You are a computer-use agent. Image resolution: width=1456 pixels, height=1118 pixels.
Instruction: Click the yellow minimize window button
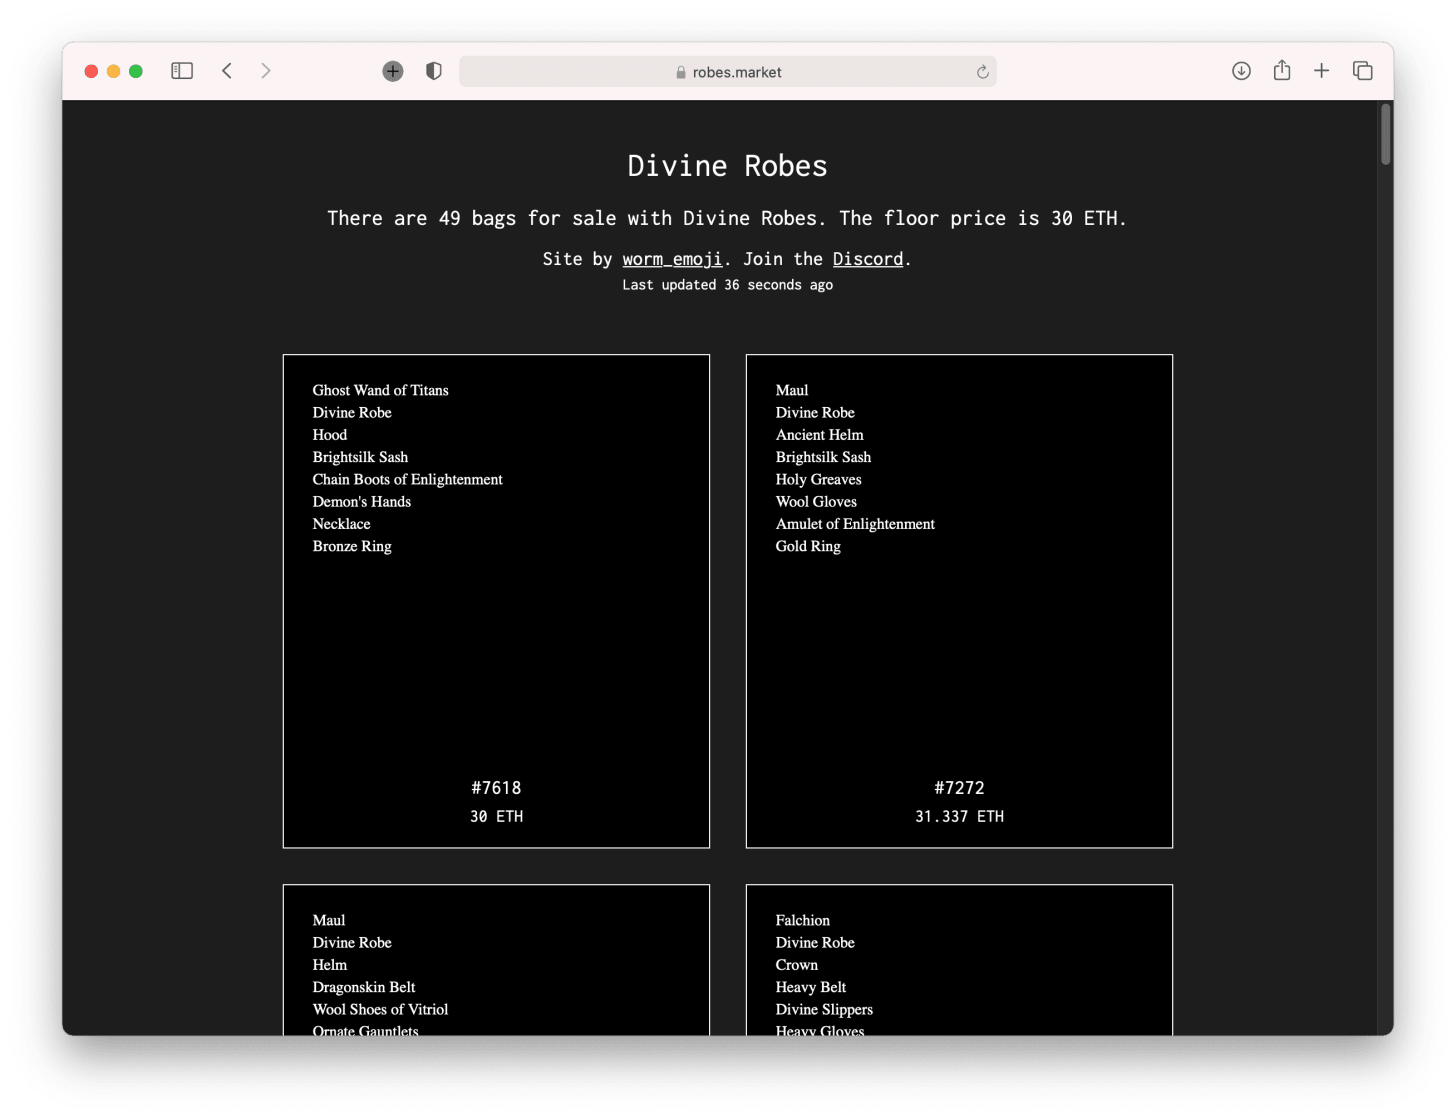pos(113,71)
